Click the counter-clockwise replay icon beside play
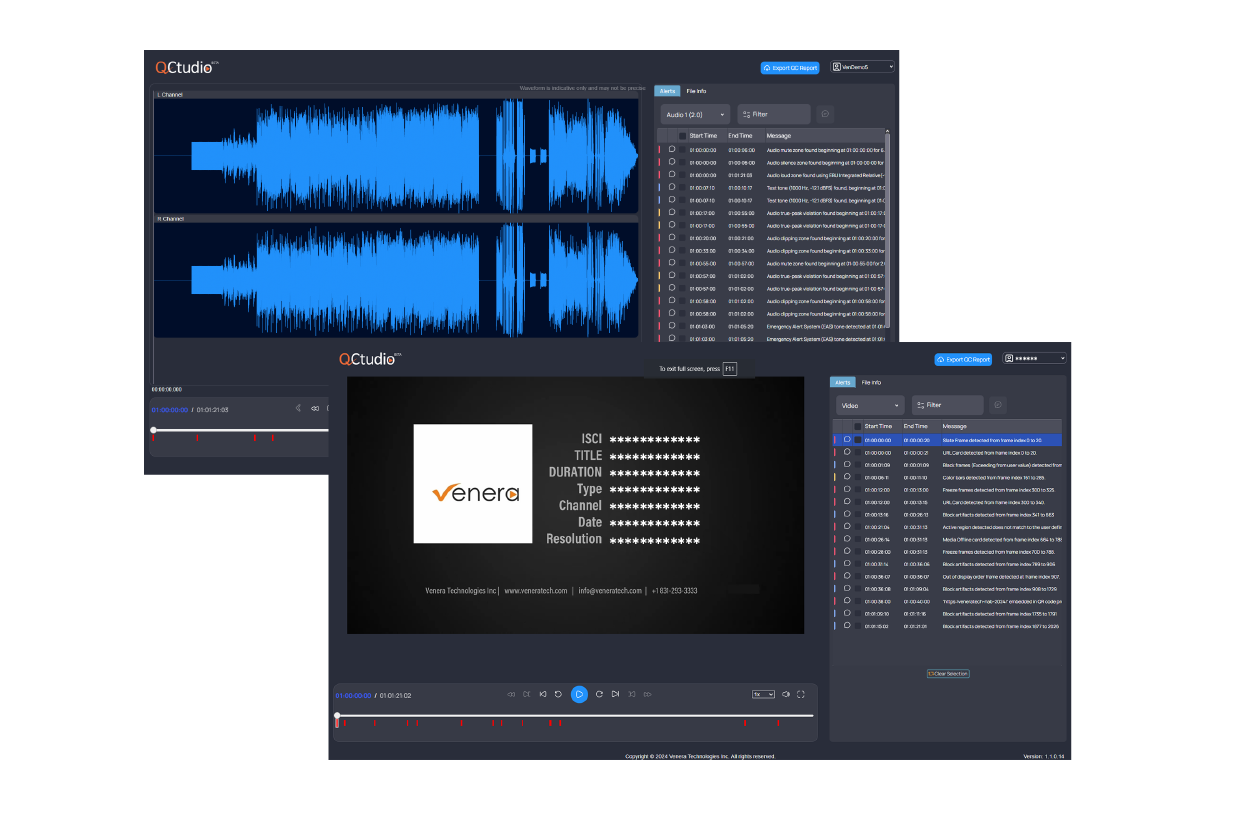 [559, 694]
